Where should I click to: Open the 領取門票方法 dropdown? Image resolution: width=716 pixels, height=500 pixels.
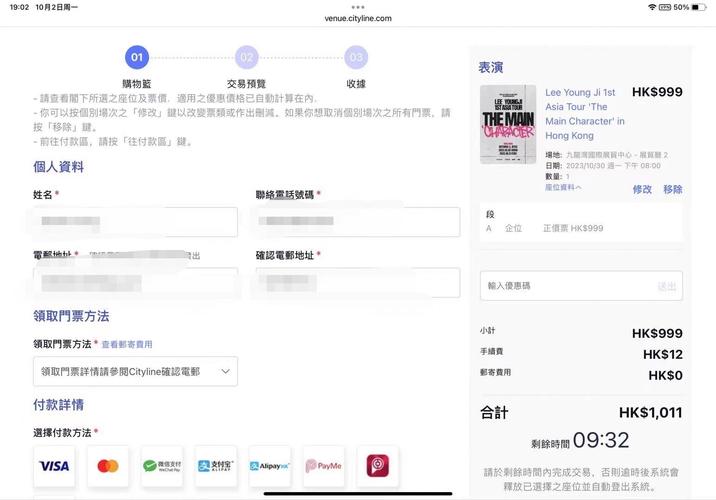[x=135, y=371]
